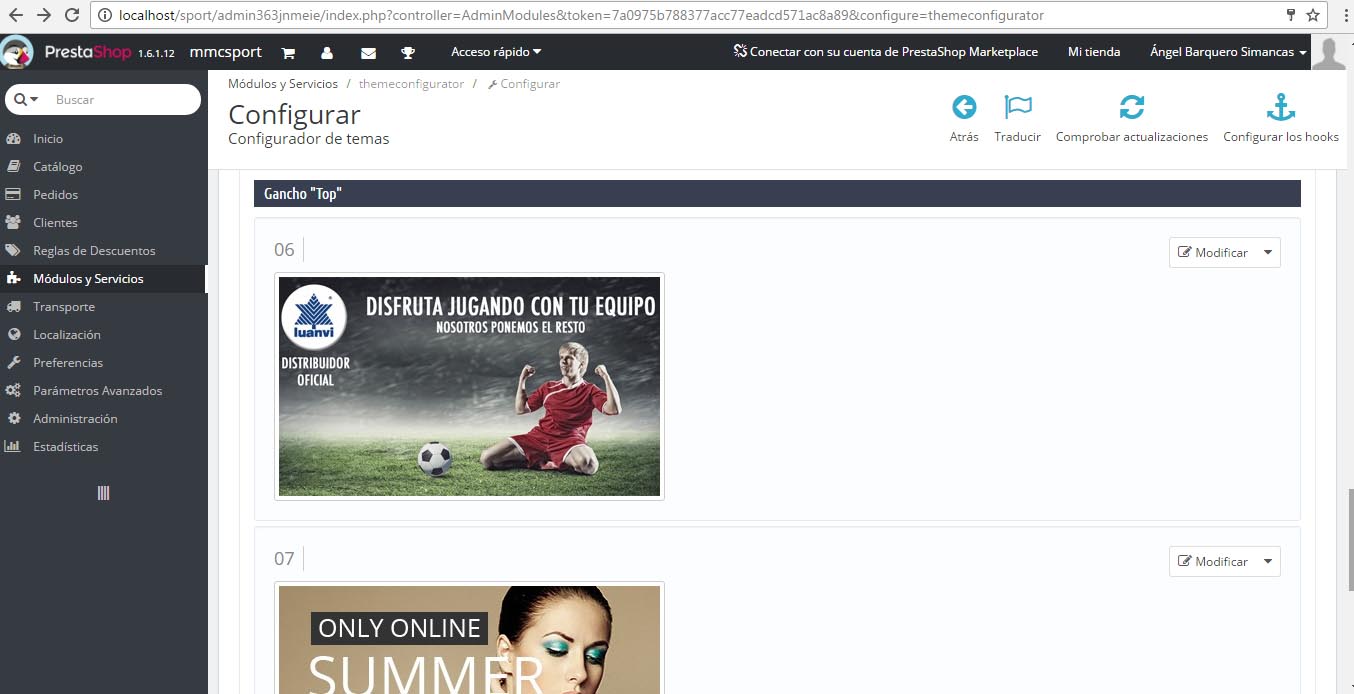Click the item number 06 label
This screenshot has width=1354, height=694.
(x=284, y=250)
